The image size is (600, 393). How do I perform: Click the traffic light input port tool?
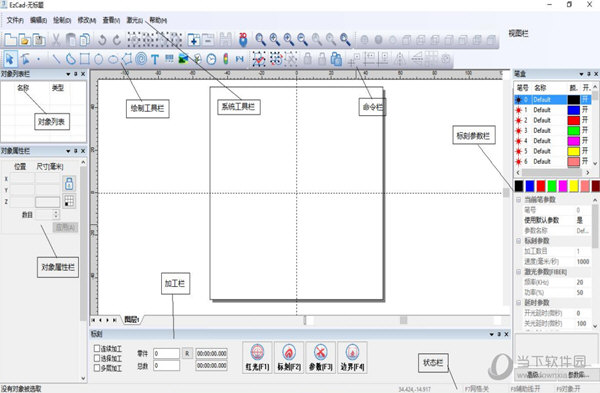tap(225, 59)
